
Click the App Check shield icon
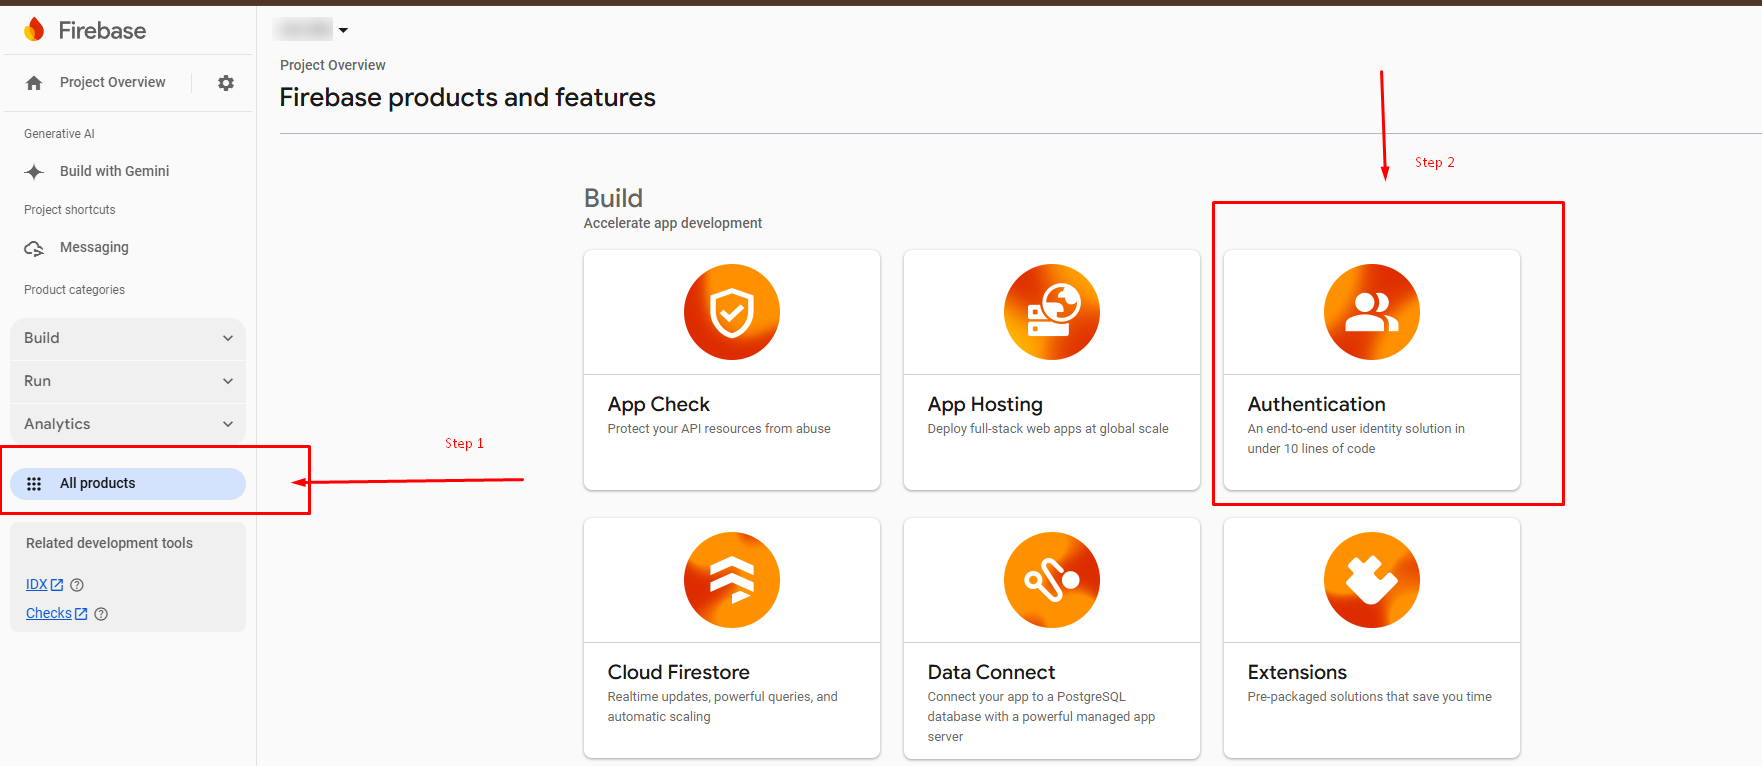(731, 312)
